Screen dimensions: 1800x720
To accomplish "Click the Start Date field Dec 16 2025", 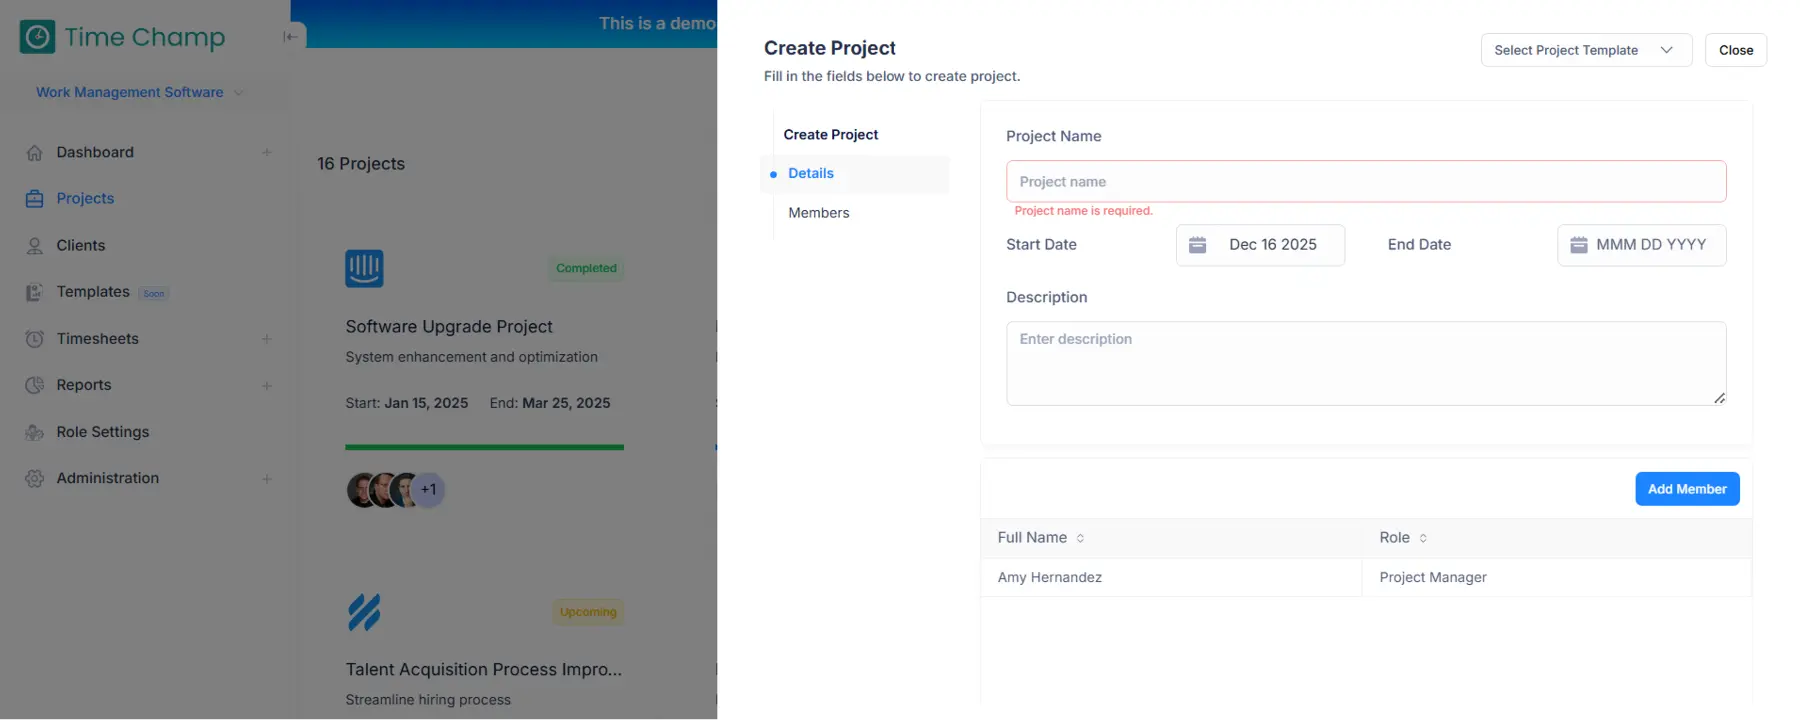I will [x=1260, y=245].
